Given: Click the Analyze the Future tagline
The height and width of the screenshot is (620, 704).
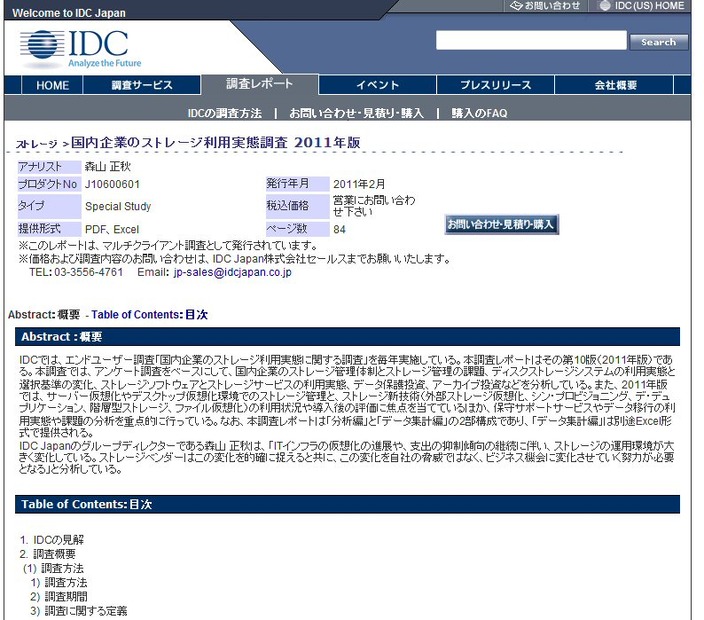Looking at the screenshot, I should [x=105, y=63].
